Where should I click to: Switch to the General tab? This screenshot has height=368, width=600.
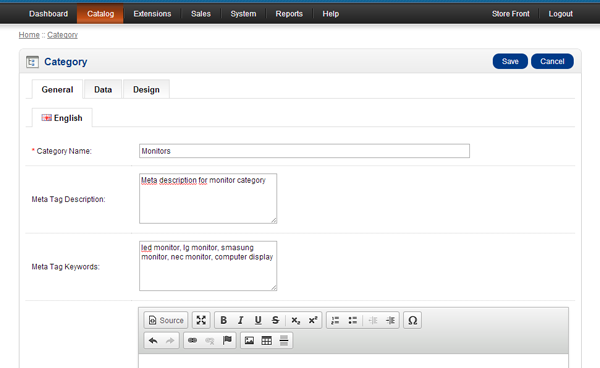(57, 90)
